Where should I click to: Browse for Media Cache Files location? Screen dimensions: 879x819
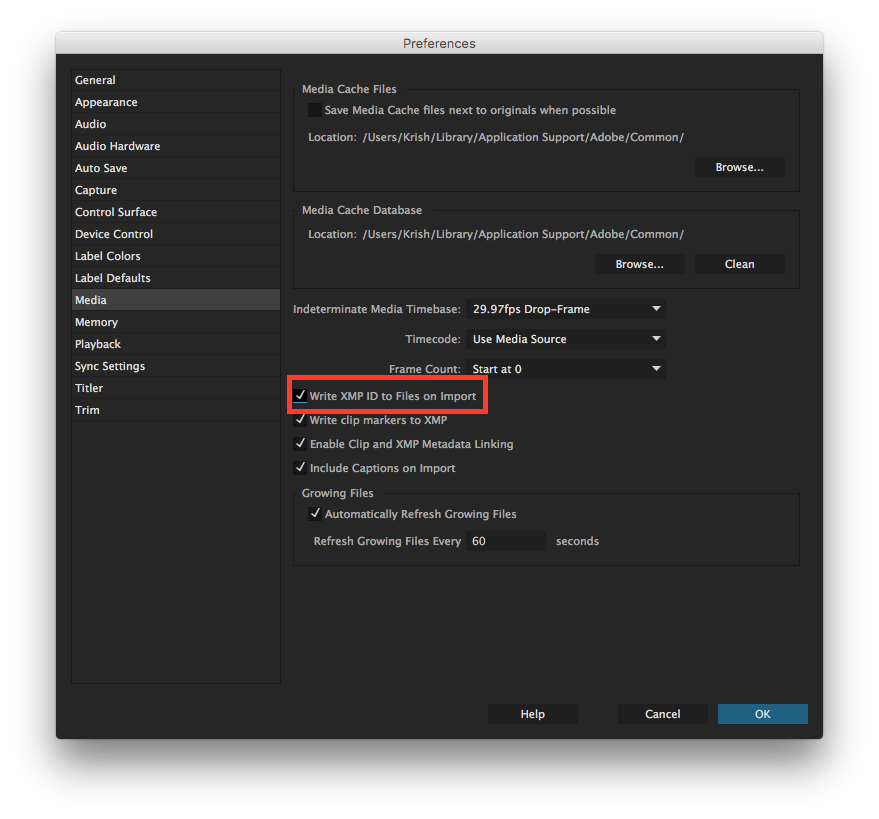click(x=739, y=167)
